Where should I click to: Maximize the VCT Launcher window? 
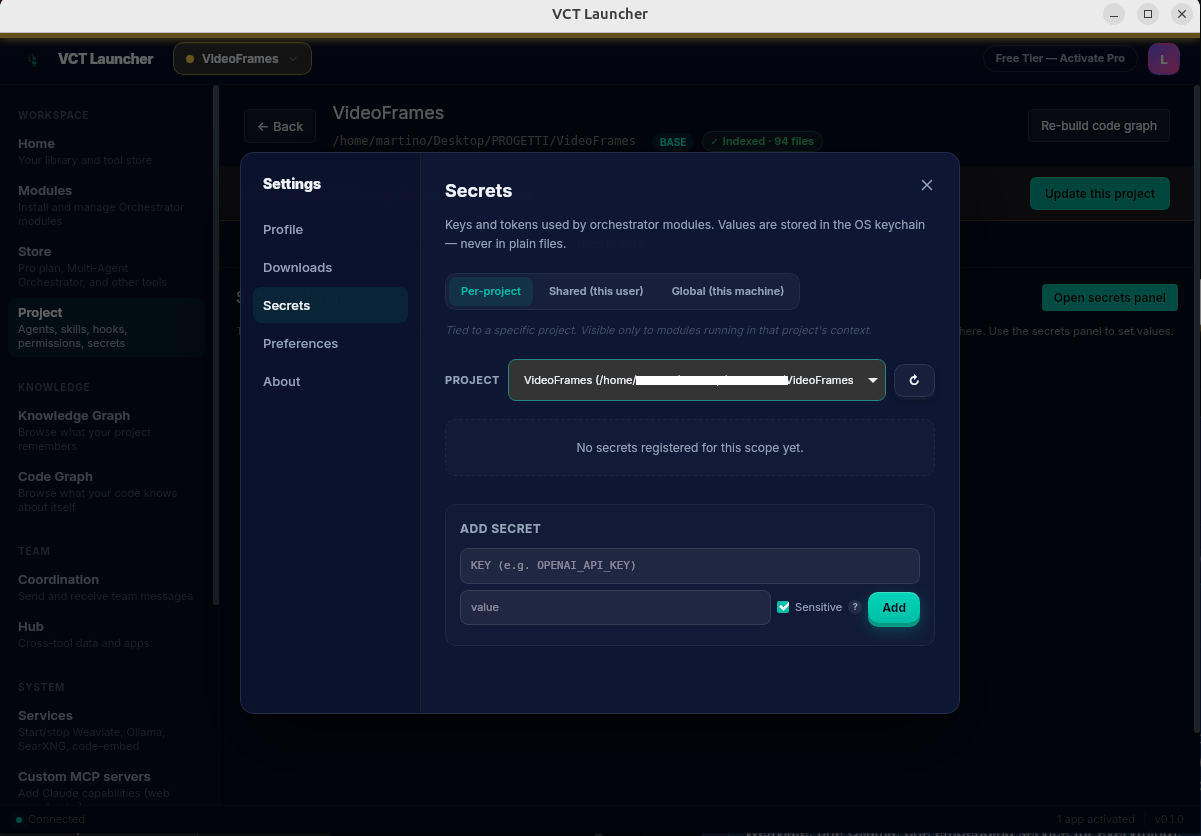click(1148, 14)
